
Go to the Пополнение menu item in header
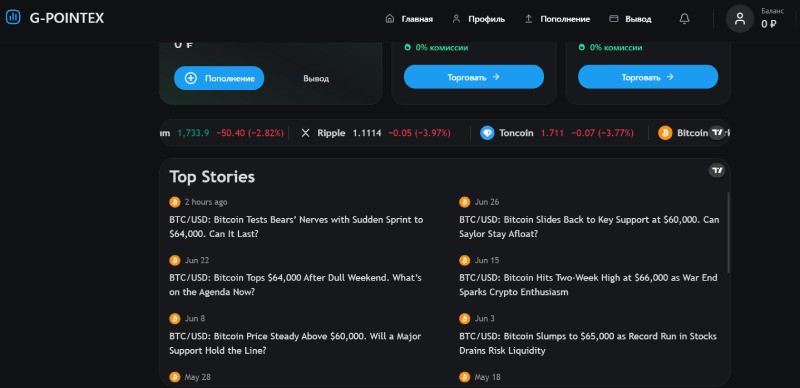tap(557, 19)
